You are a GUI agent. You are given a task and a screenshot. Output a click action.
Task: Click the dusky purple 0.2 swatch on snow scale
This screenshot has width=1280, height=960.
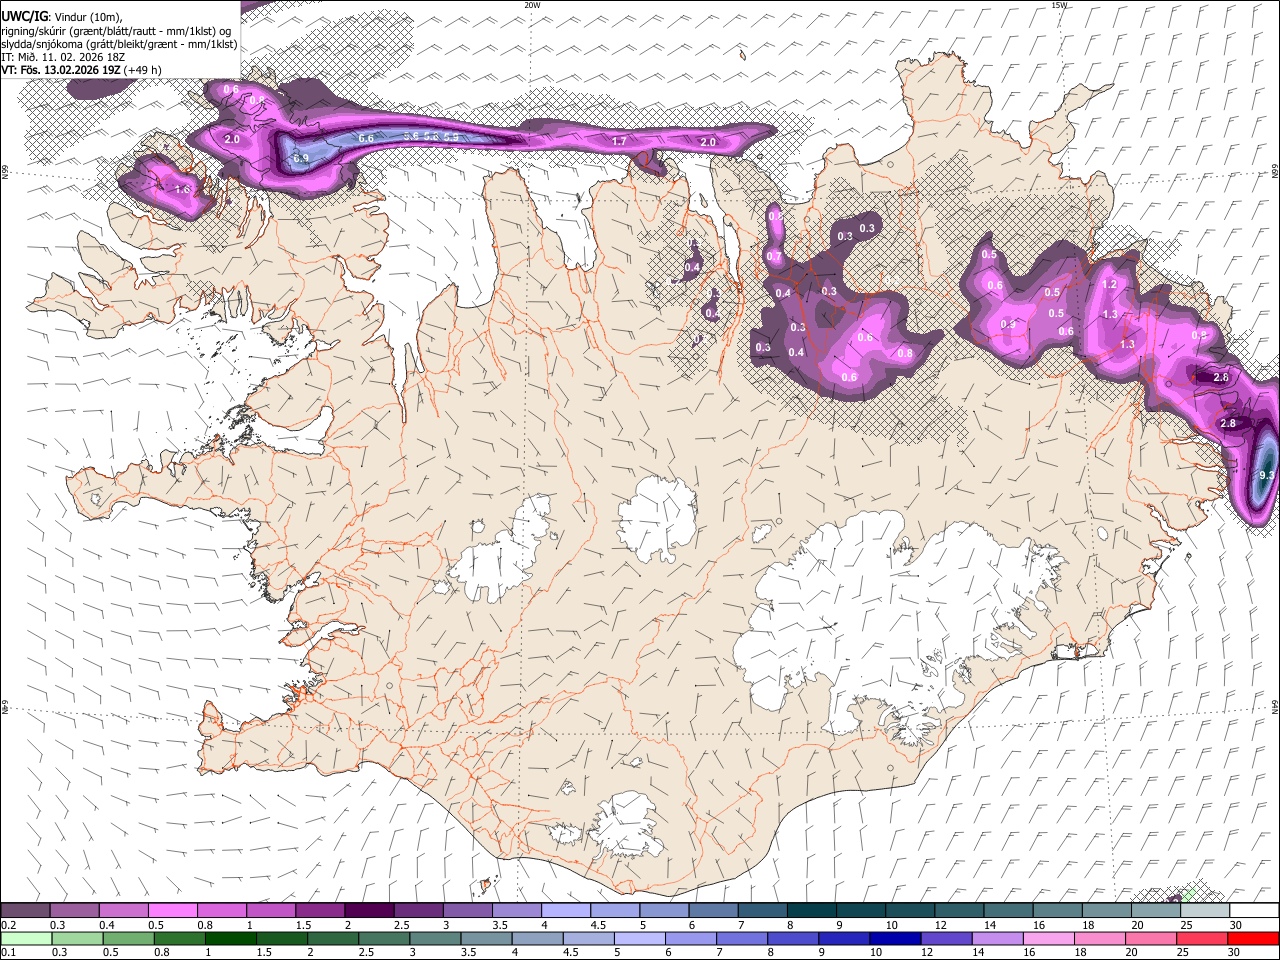26,911
